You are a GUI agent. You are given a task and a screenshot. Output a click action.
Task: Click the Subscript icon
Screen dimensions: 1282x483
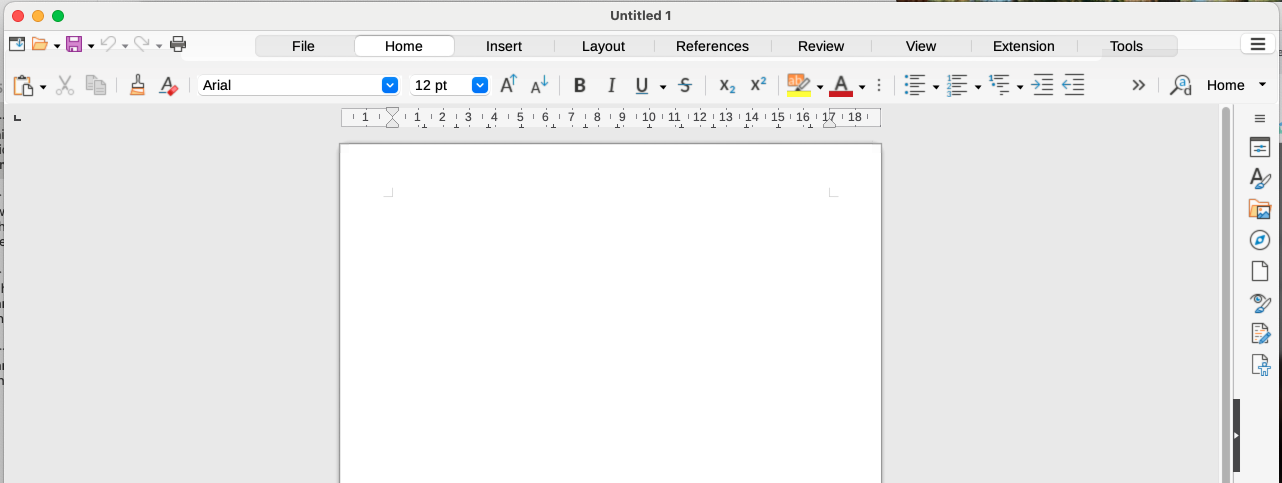click(x=727, y=86)
